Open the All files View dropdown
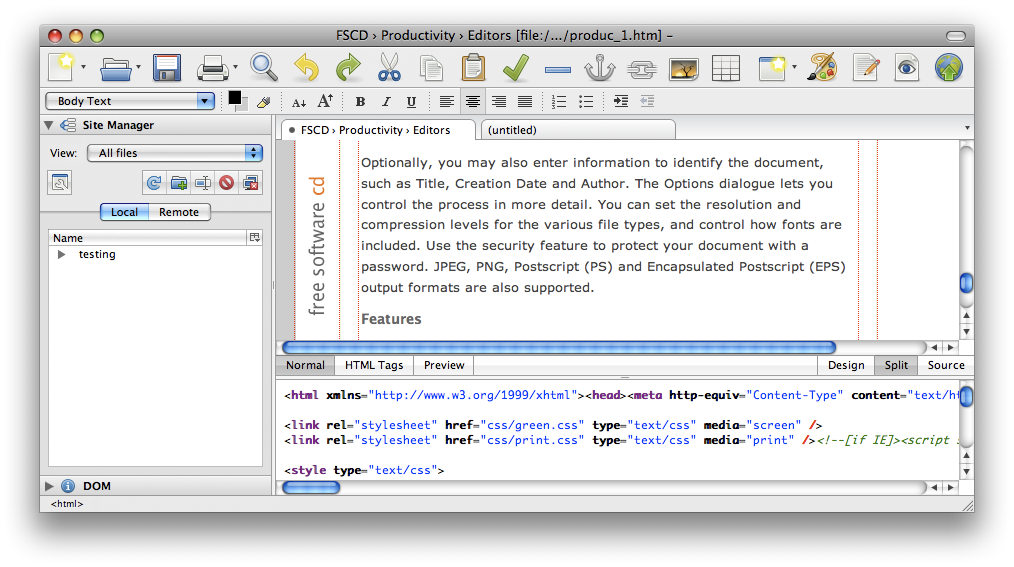Viewport: 1014px width, 567px height. [175, 153]
